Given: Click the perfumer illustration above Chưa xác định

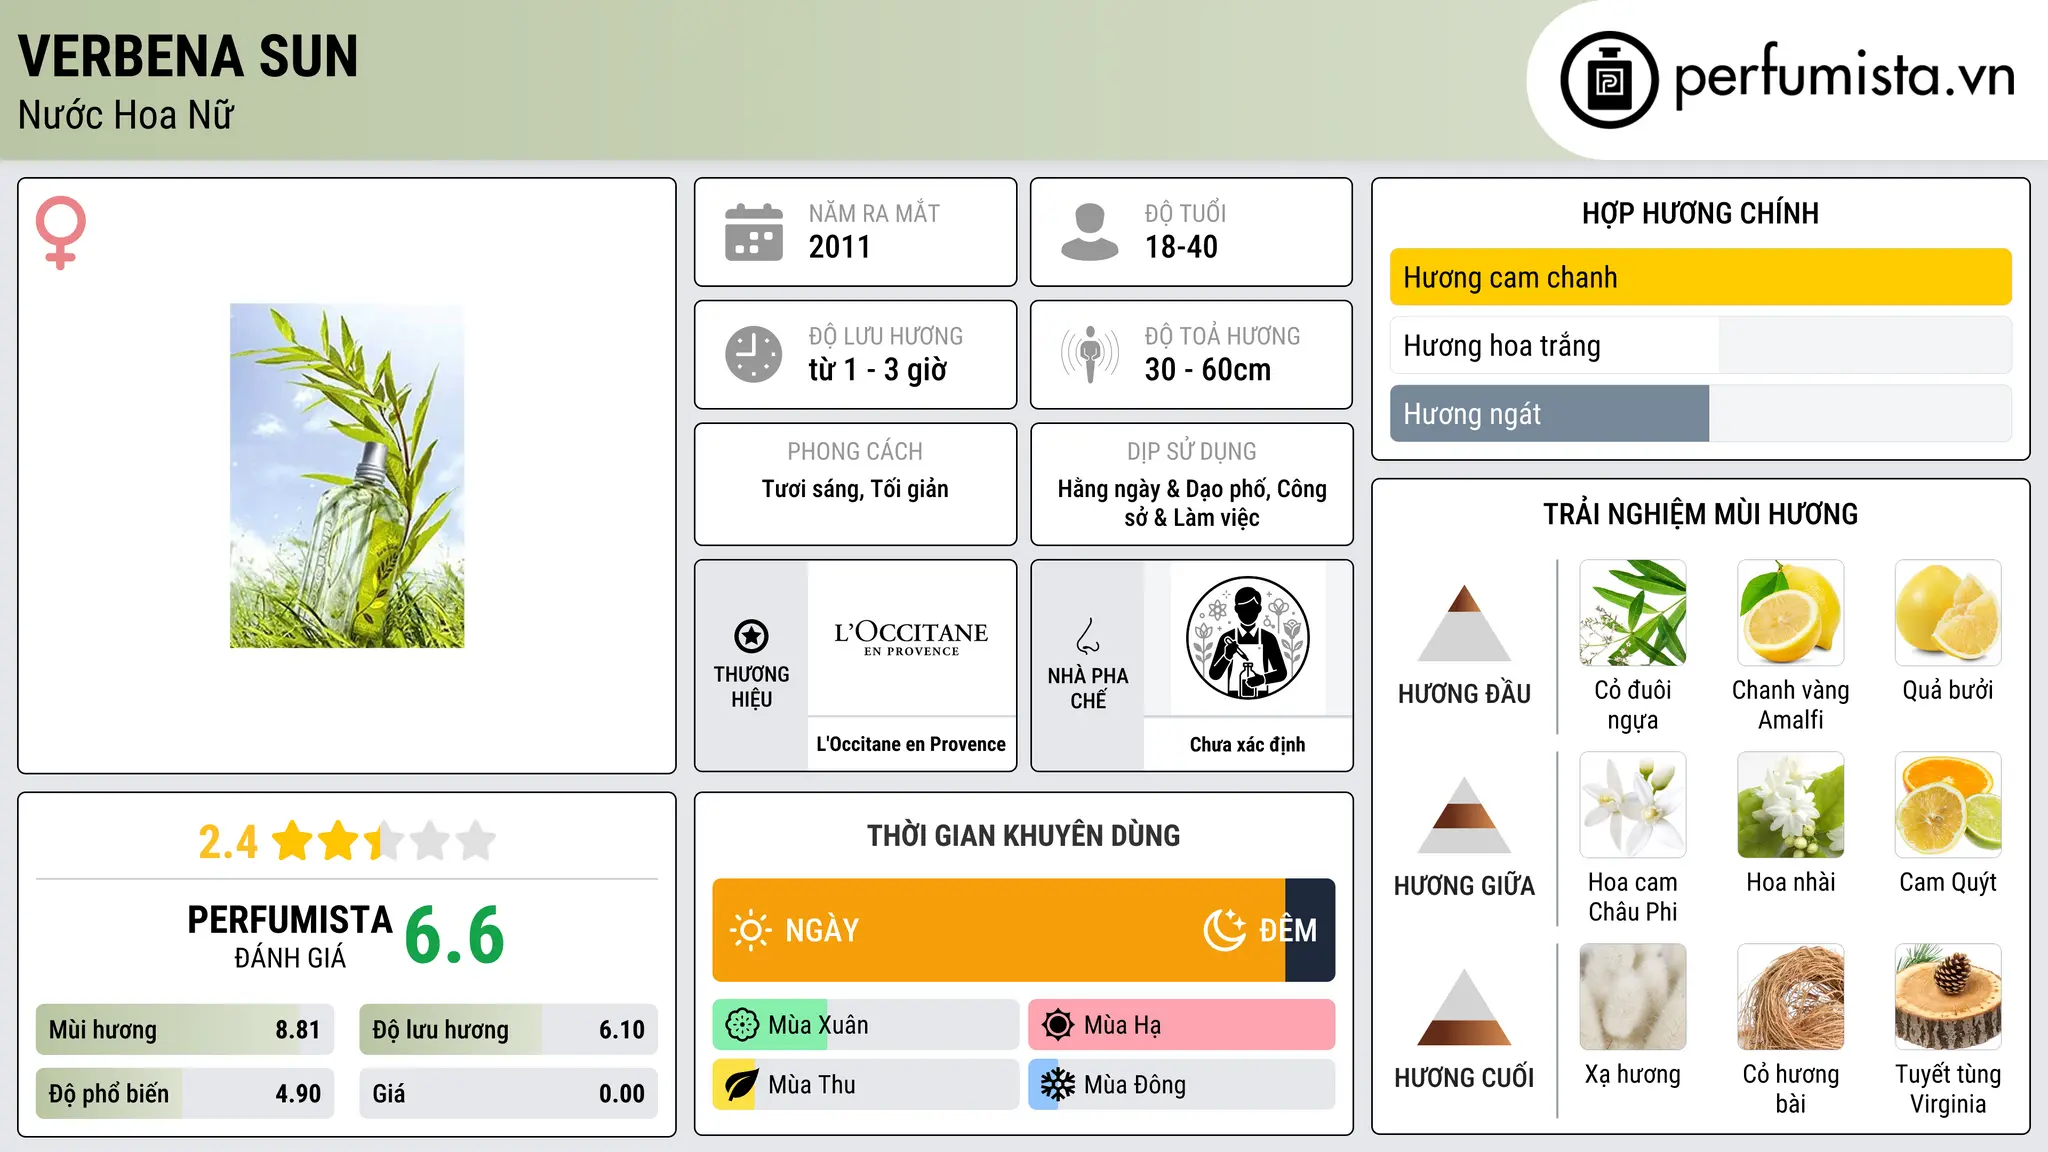Looking at the screenshot, I should click(1247, 638).
